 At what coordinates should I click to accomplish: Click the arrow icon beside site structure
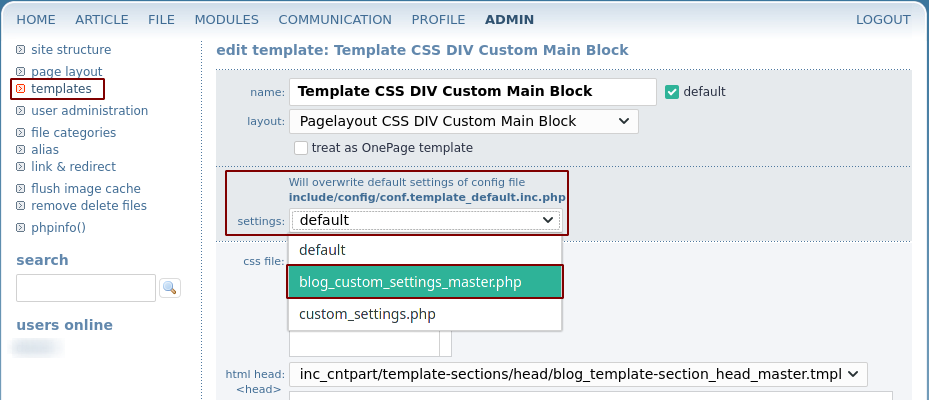pyautogui.click(x=21, y=50)
